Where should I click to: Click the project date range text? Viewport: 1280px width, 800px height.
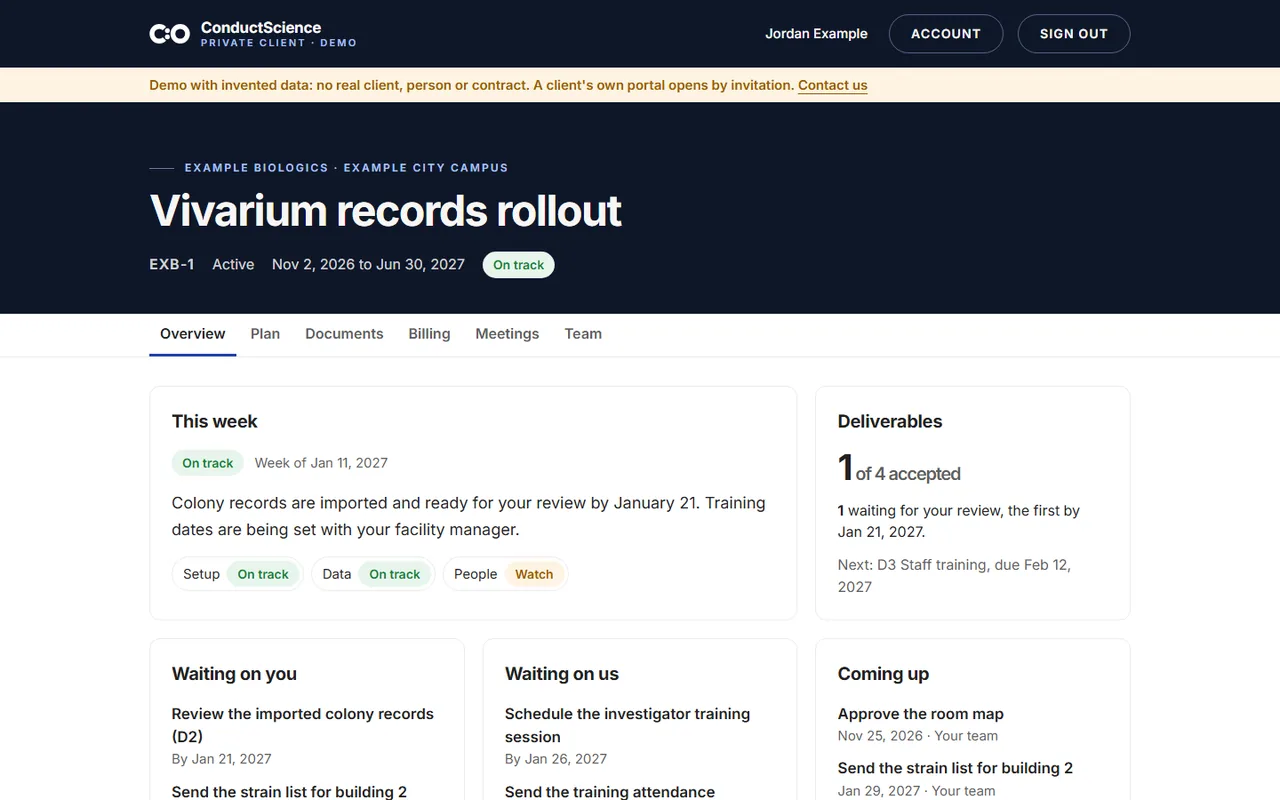pyautogui.click(x=368, y=265)
